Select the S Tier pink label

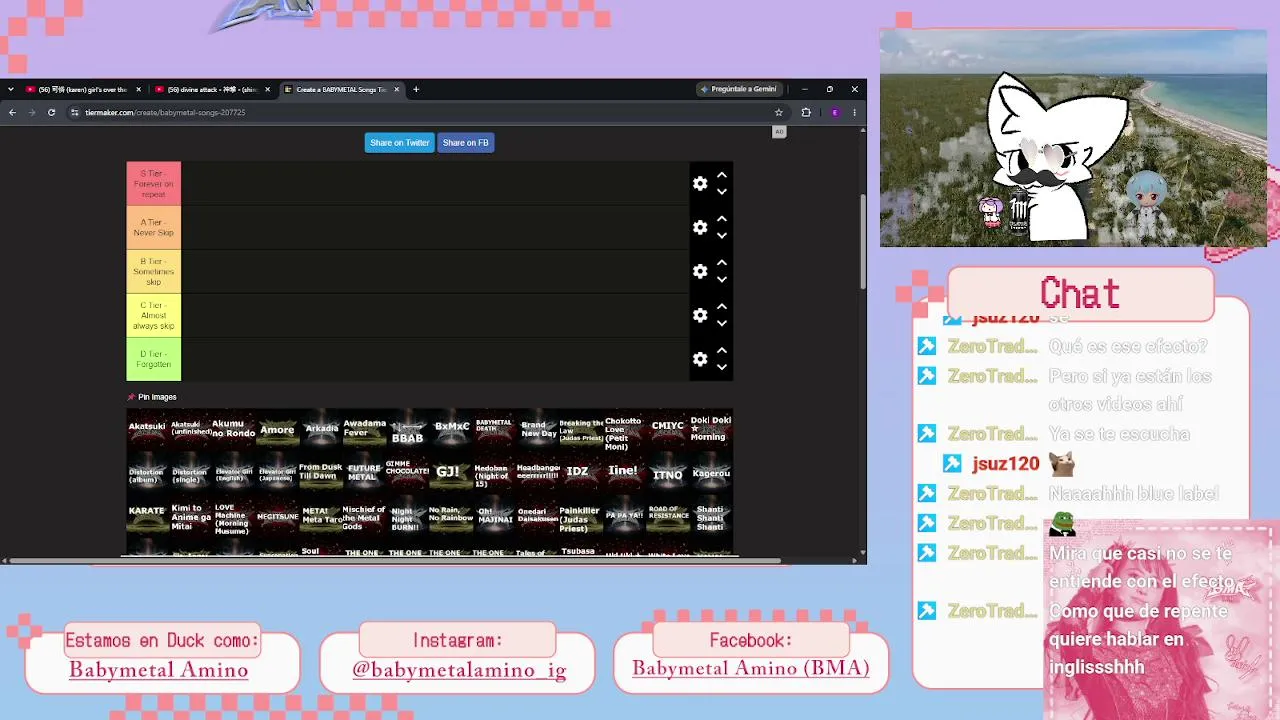tap(153, 184)
